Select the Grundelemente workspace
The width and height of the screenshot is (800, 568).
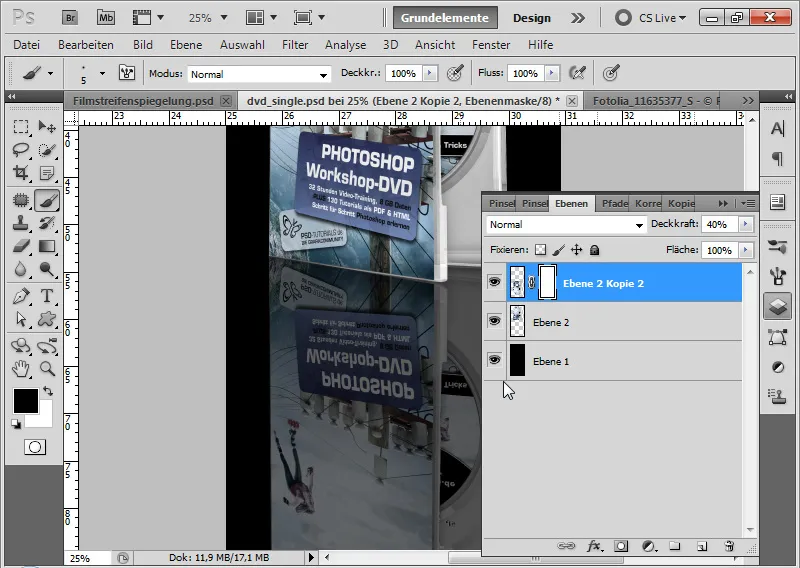click(445, 18)
